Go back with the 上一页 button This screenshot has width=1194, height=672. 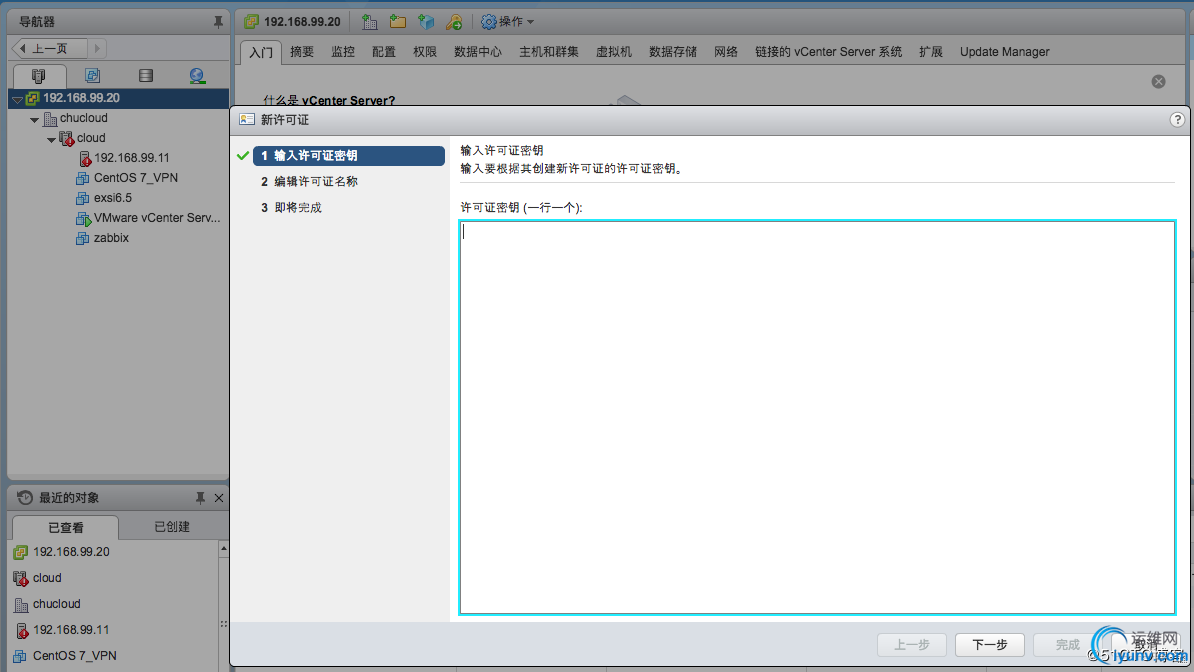click(49, 48)
